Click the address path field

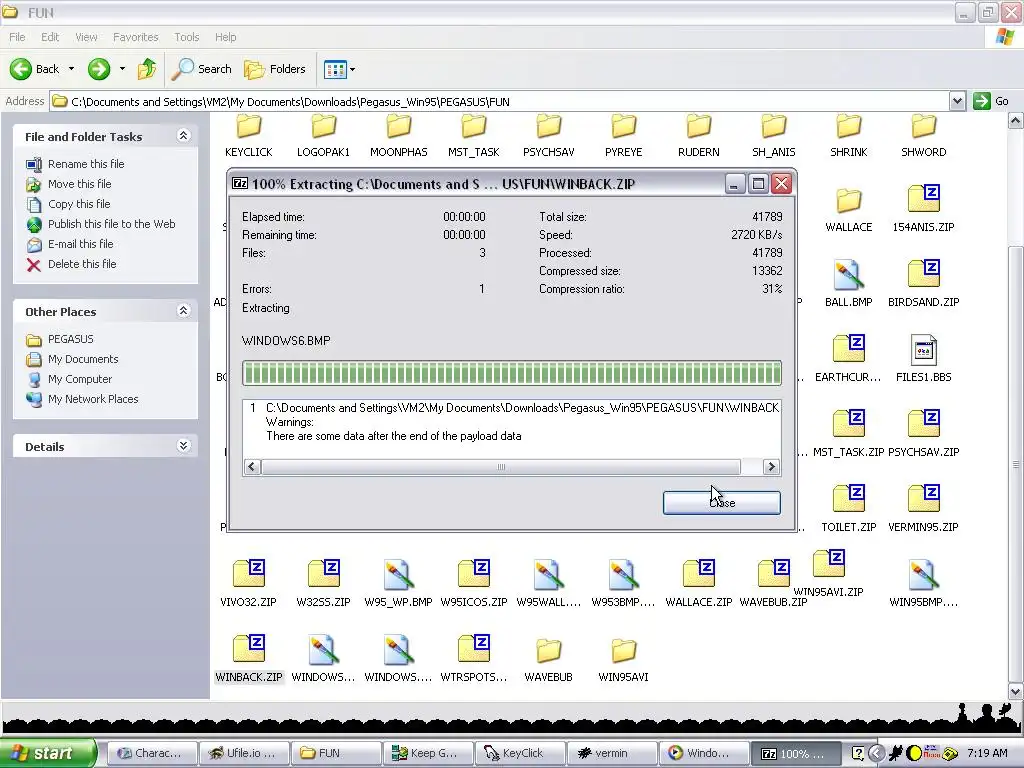pos(500,101)
